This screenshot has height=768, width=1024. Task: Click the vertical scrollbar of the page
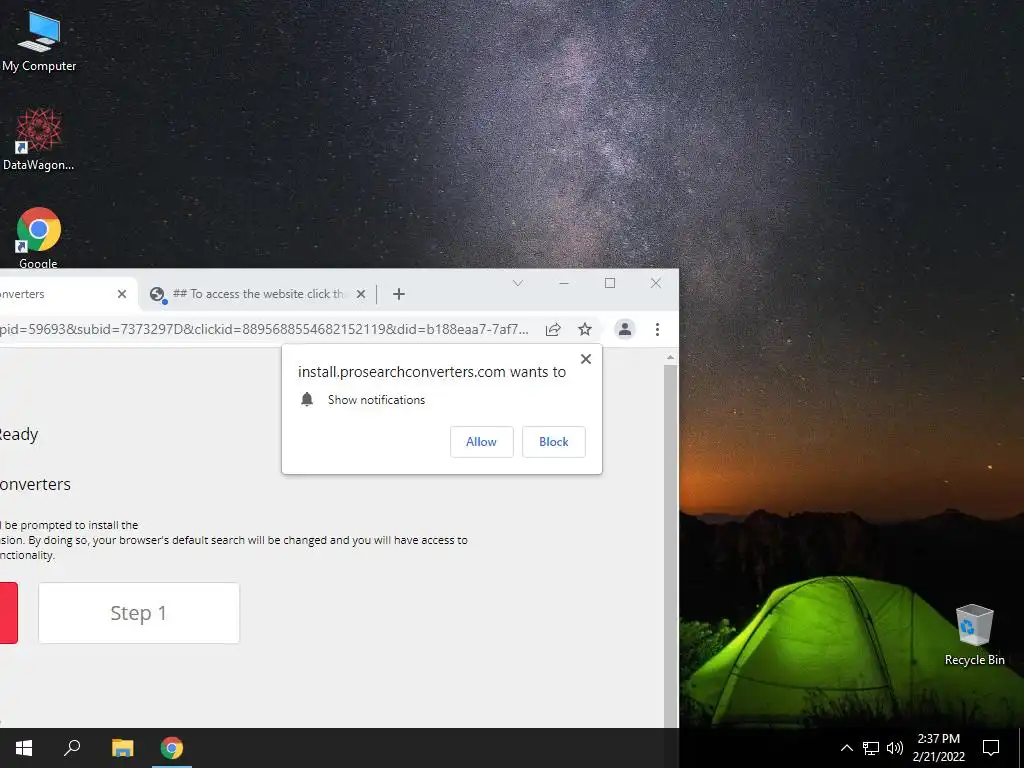[x=670, y=545]
